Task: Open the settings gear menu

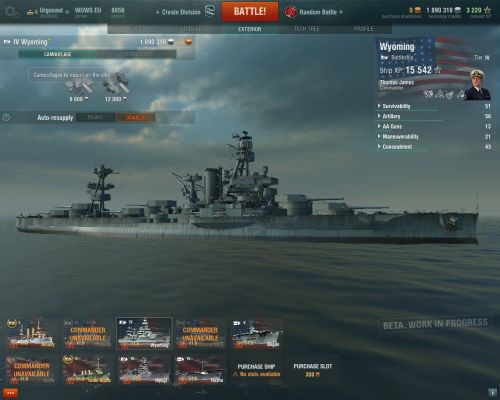Action: (x=12, y=12)
